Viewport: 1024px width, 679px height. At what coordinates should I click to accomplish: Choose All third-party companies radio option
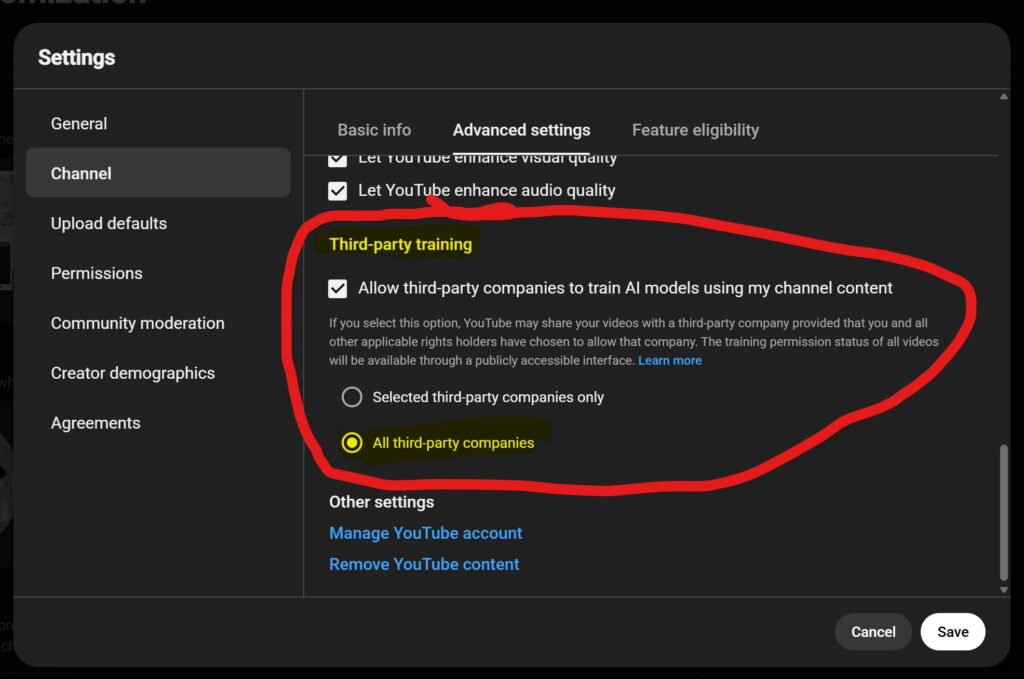[352, 443]
